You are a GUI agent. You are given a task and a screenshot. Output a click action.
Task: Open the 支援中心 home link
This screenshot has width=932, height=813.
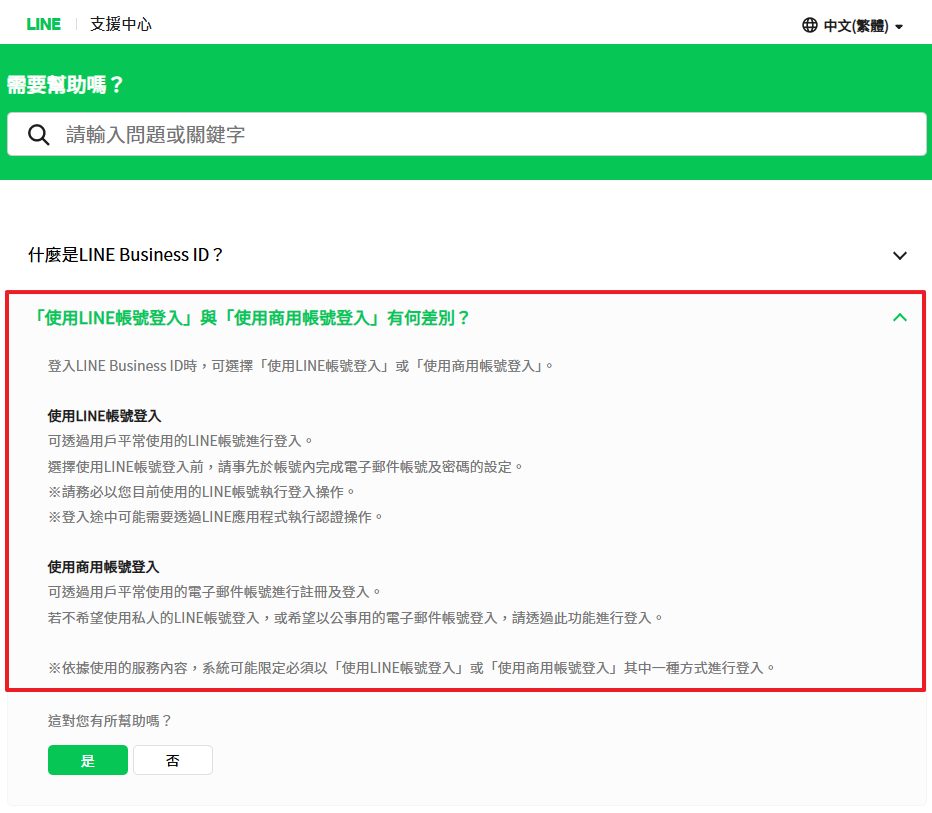point(121,24)
